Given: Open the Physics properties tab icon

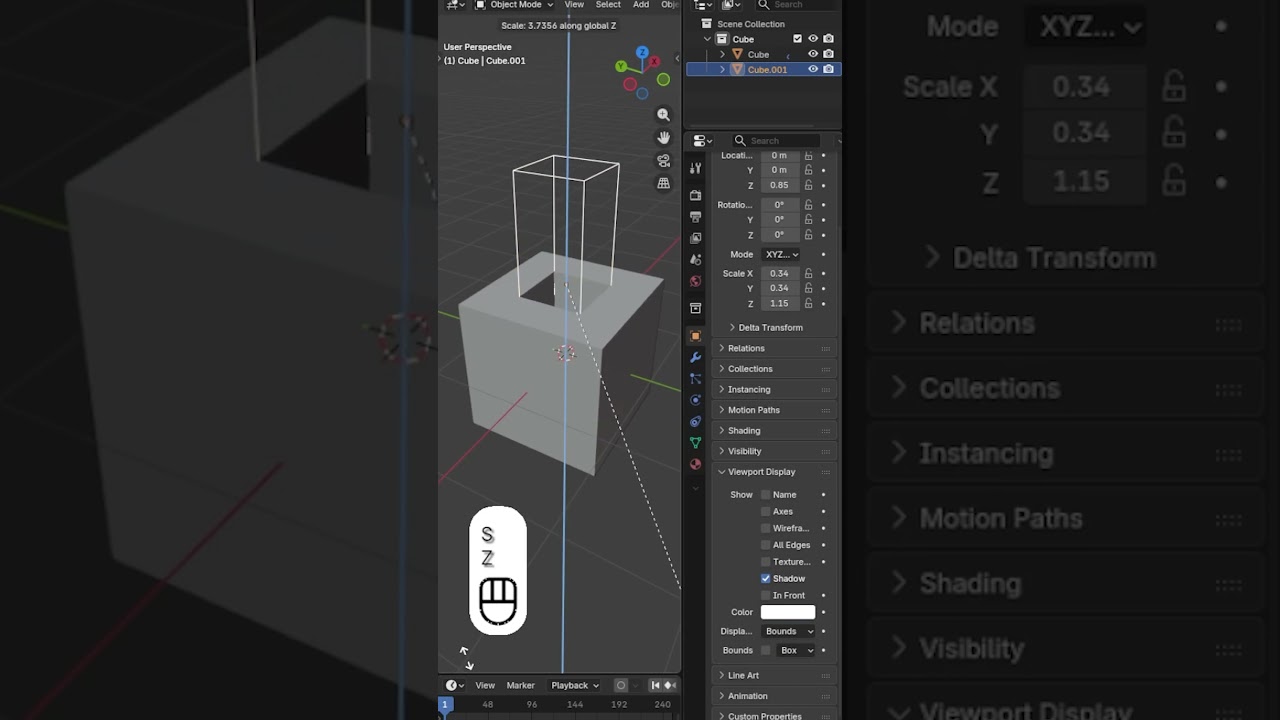Looking at the screenshot, I should (696, 400).
